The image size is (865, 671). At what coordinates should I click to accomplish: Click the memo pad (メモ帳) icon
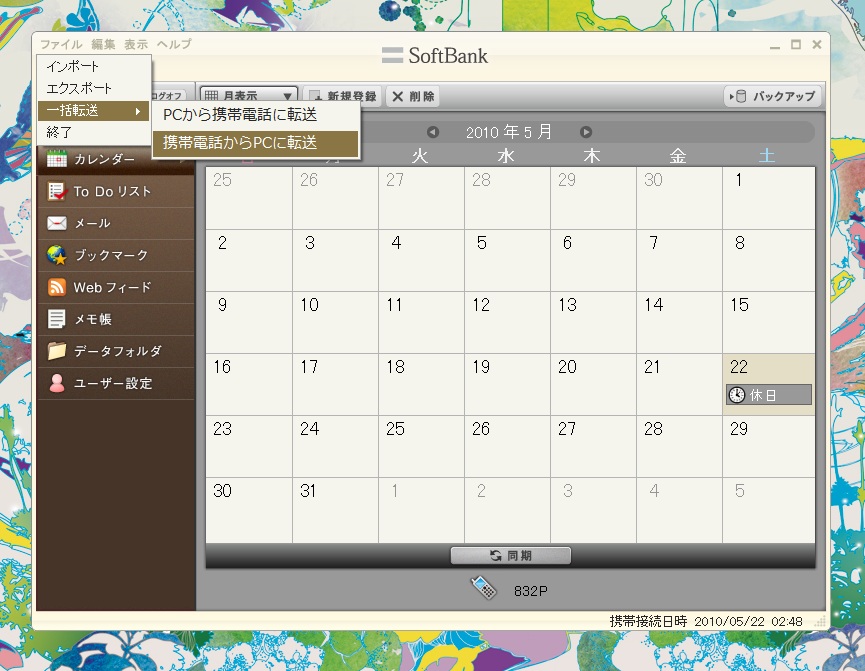[x=57, y=319]
